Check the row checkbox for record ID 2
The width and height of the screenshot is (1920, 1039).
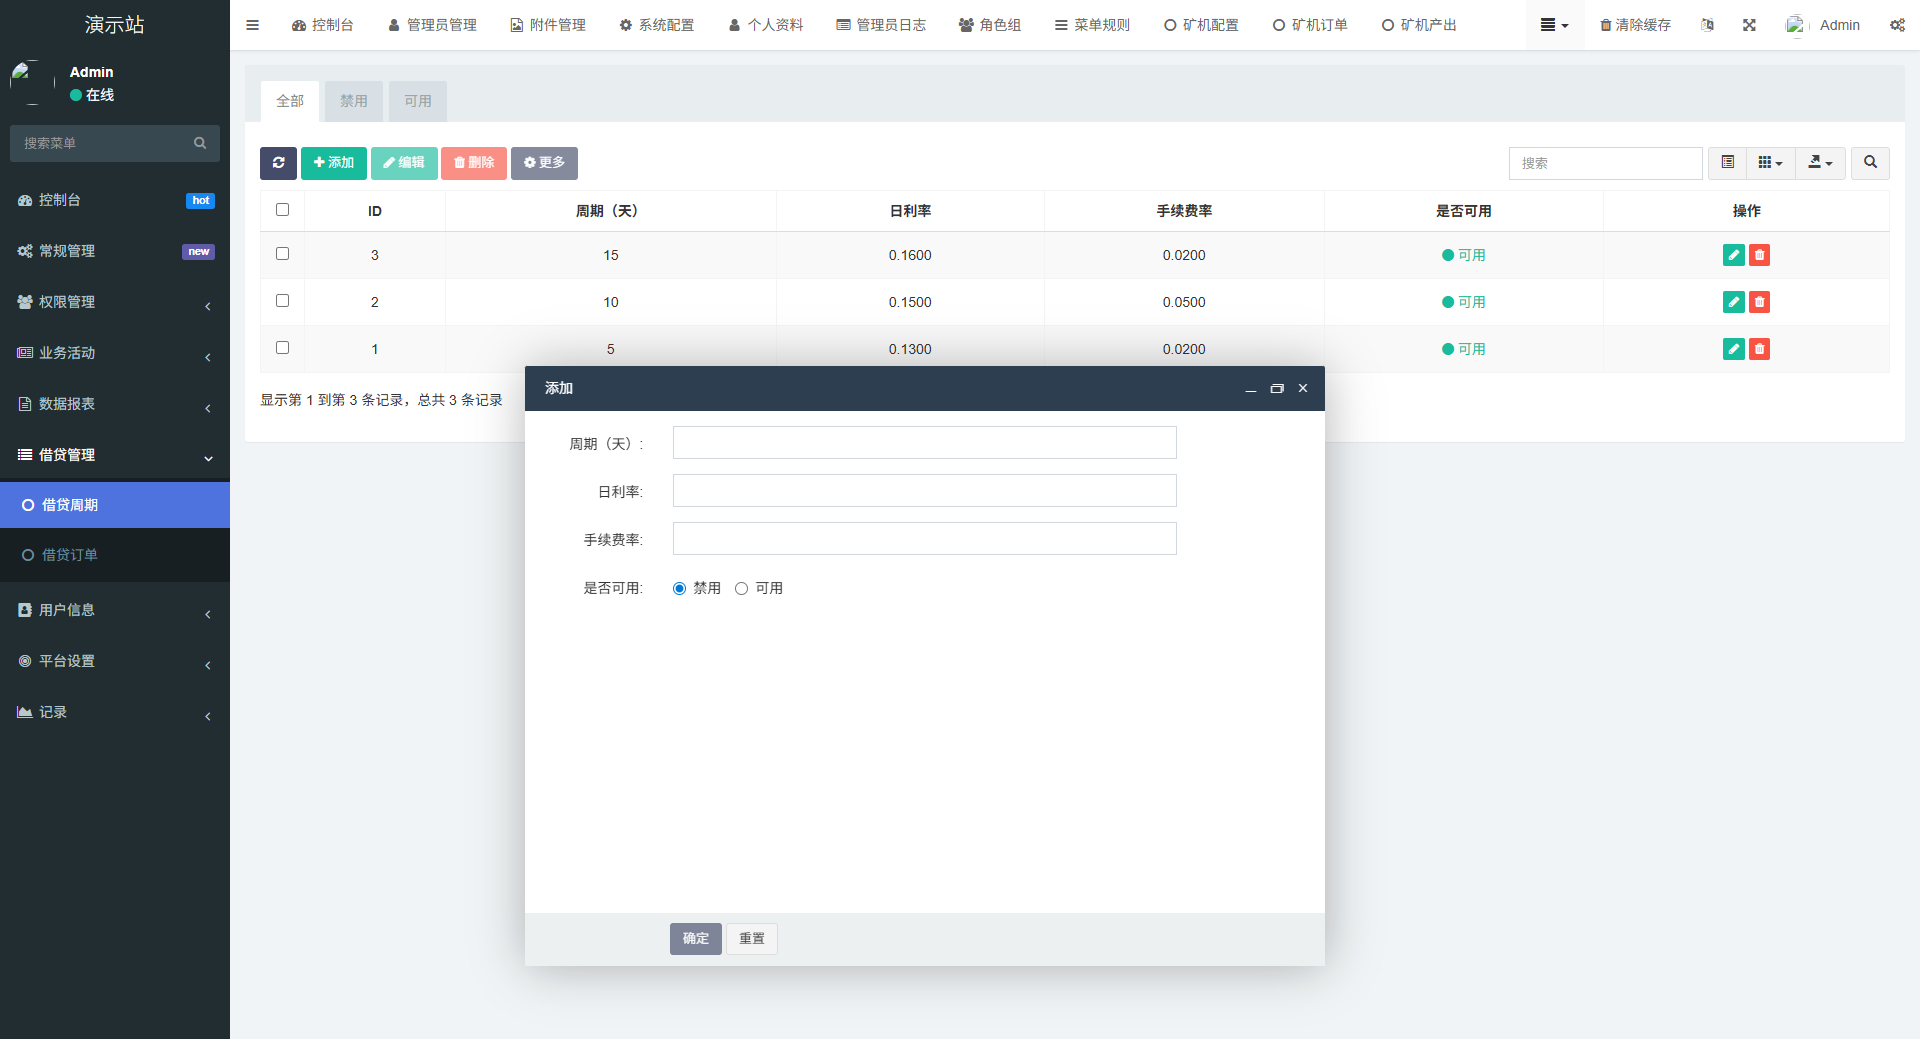click(282, 300)
